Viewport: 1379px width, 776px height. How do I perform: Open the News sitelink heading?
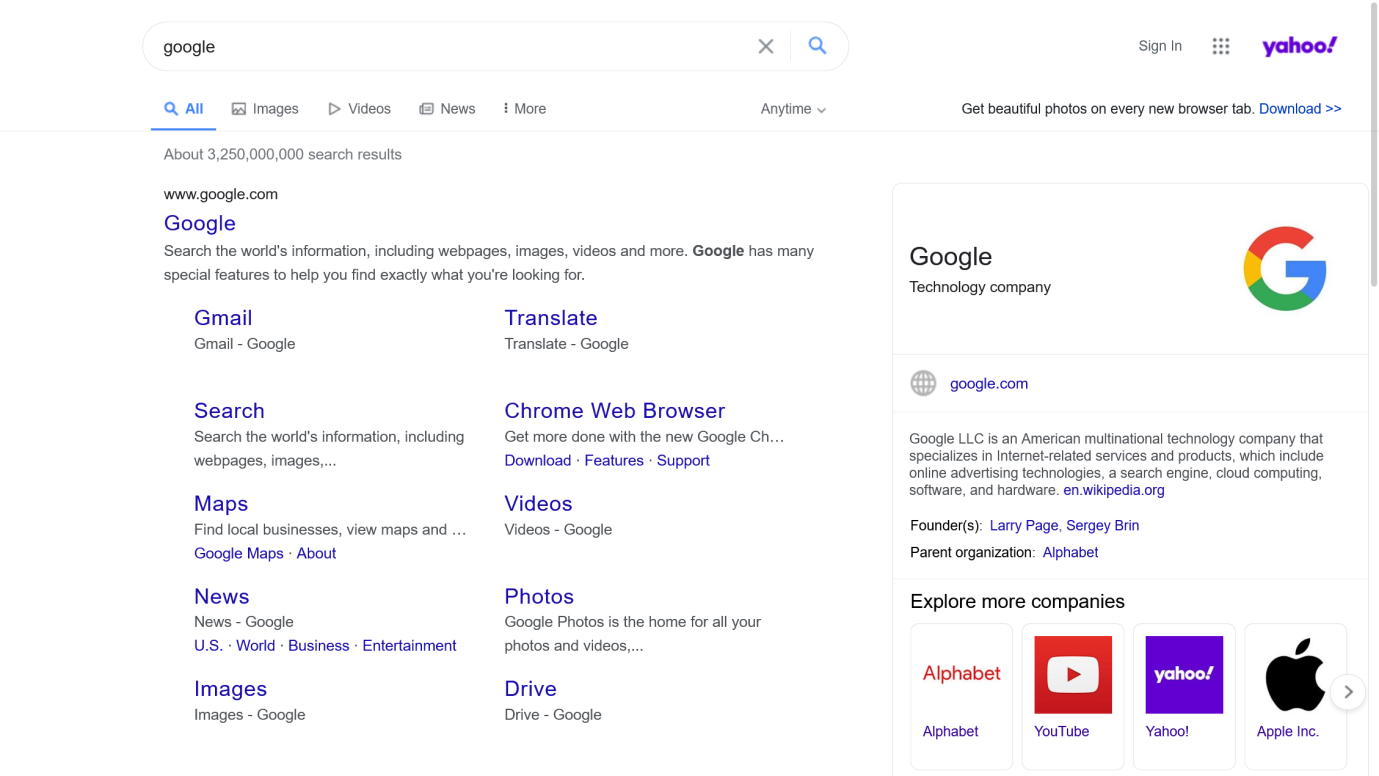point(222,597)
